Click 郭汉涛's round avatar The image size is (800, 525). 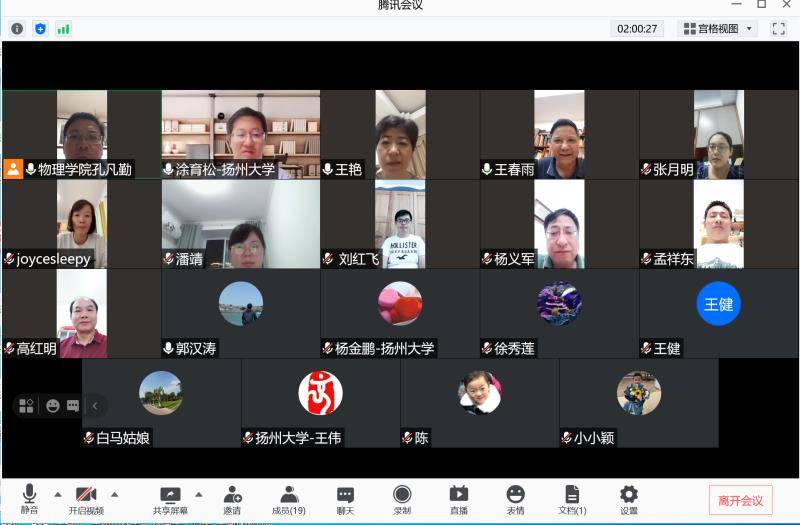point(241,304)
